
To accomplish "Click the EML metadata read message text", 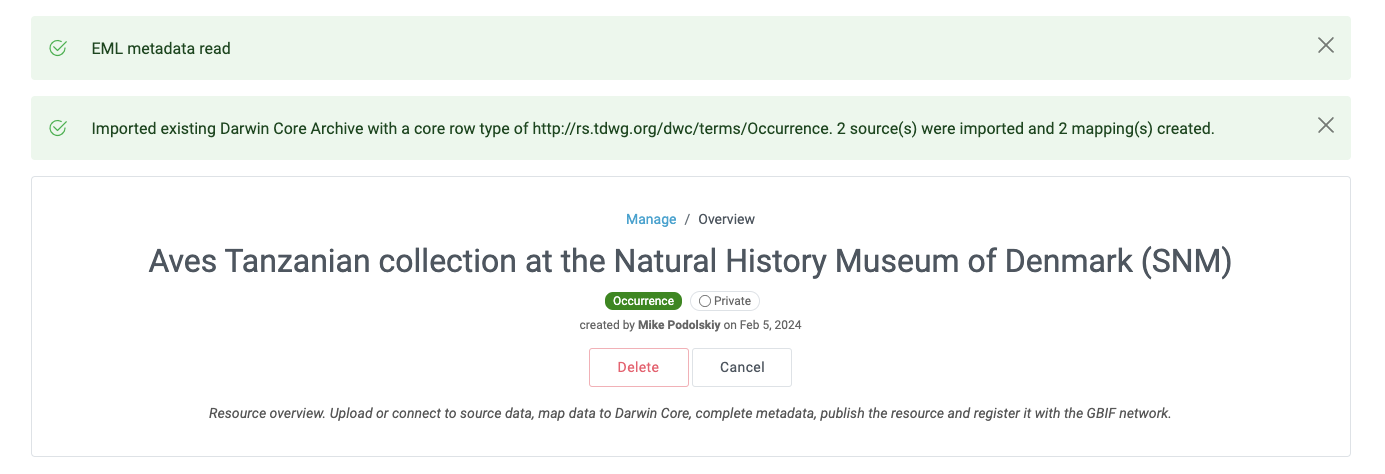I will 161,48.
